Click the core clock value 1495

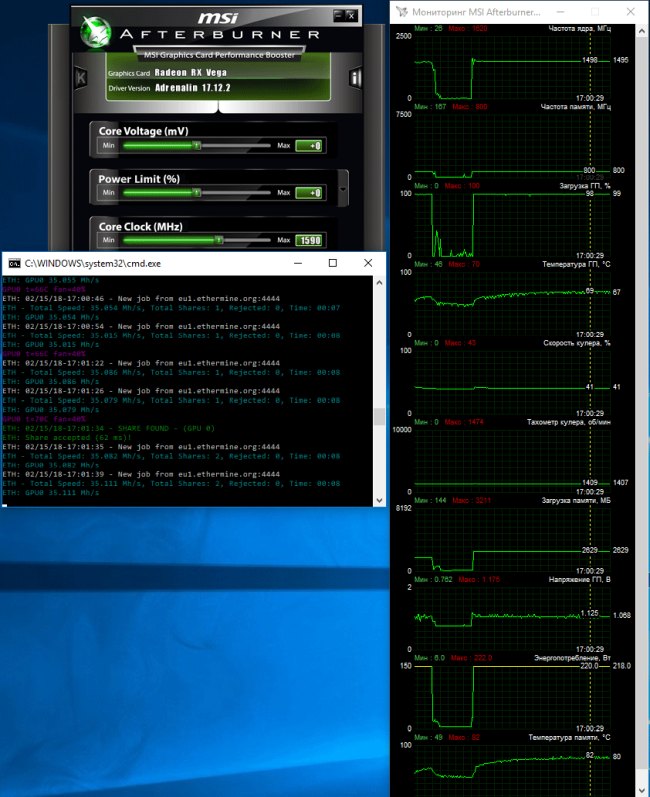[621, 60]
